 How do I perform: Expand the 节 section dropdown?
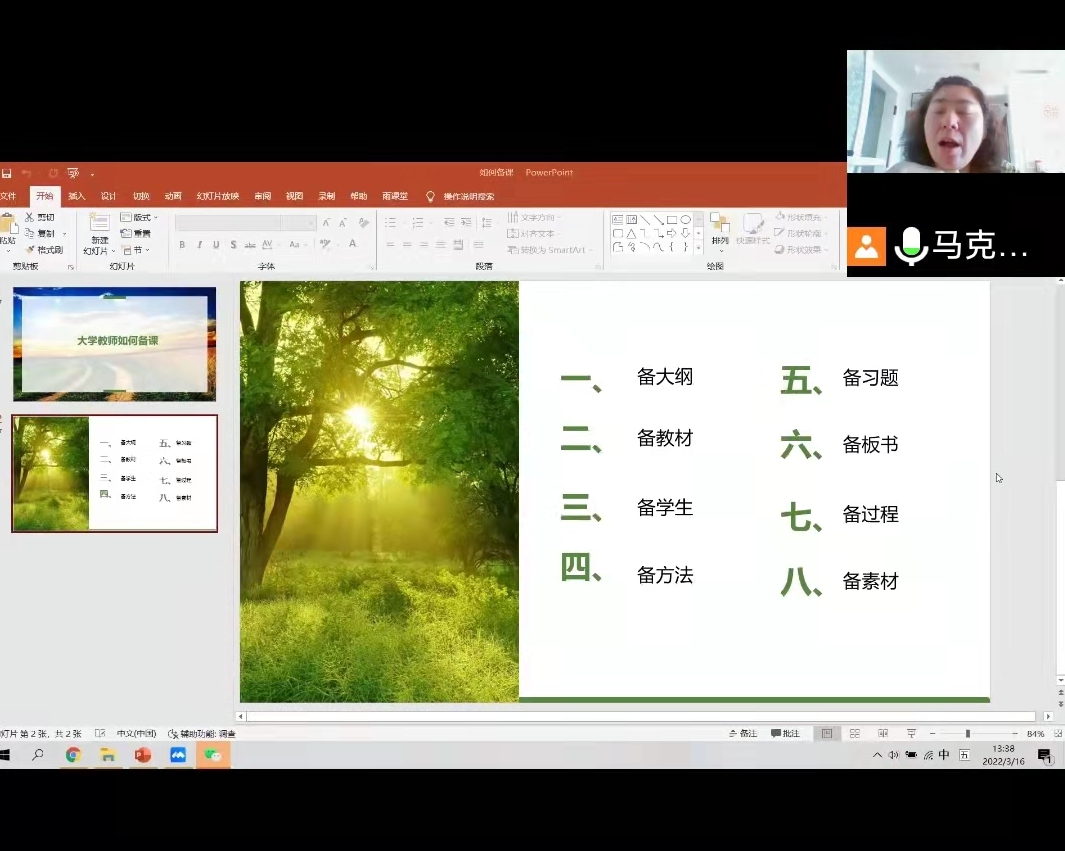click(135, 250)
